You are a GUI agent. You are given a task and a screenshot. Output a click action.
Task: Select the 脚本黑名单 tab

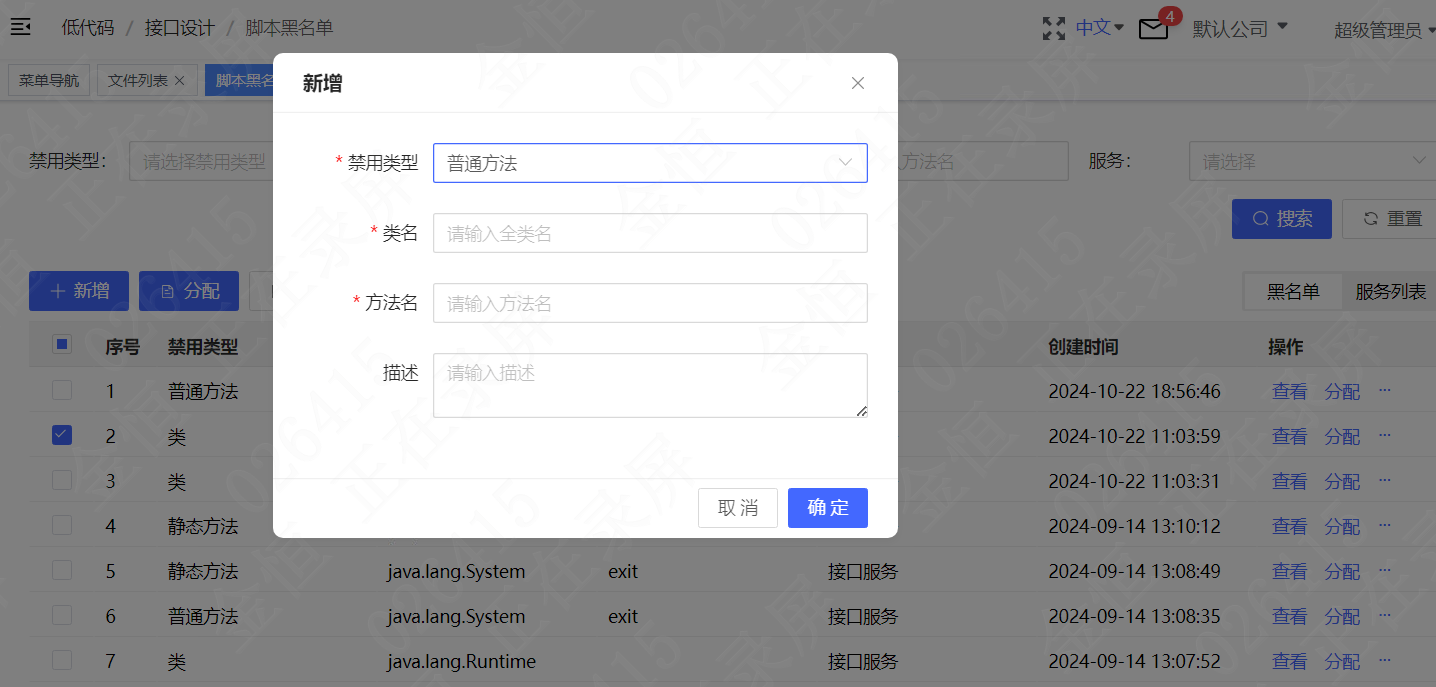[x=240, y=80]
